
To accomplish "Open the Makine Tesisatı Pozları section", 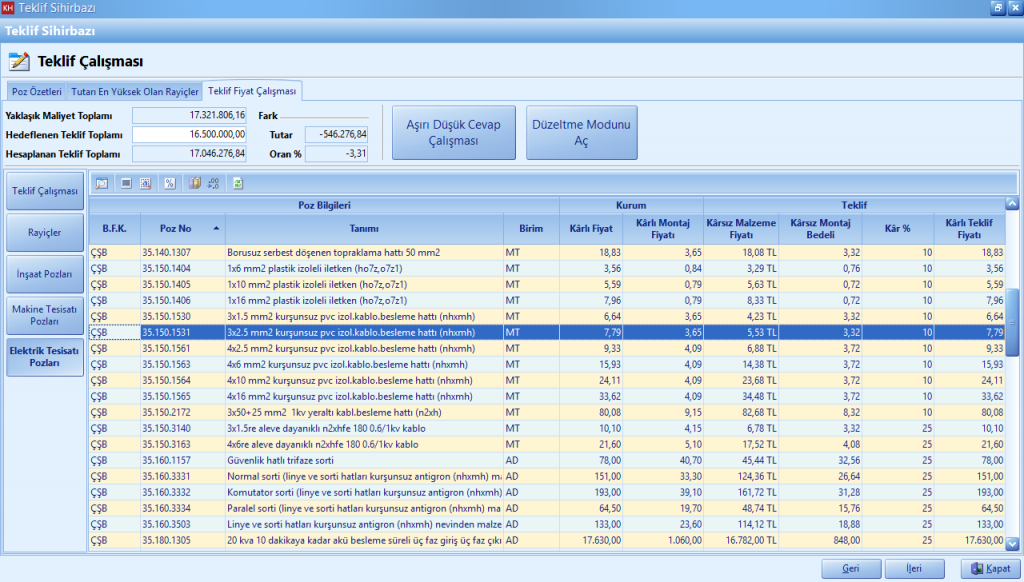I will [x=43, y=315].
